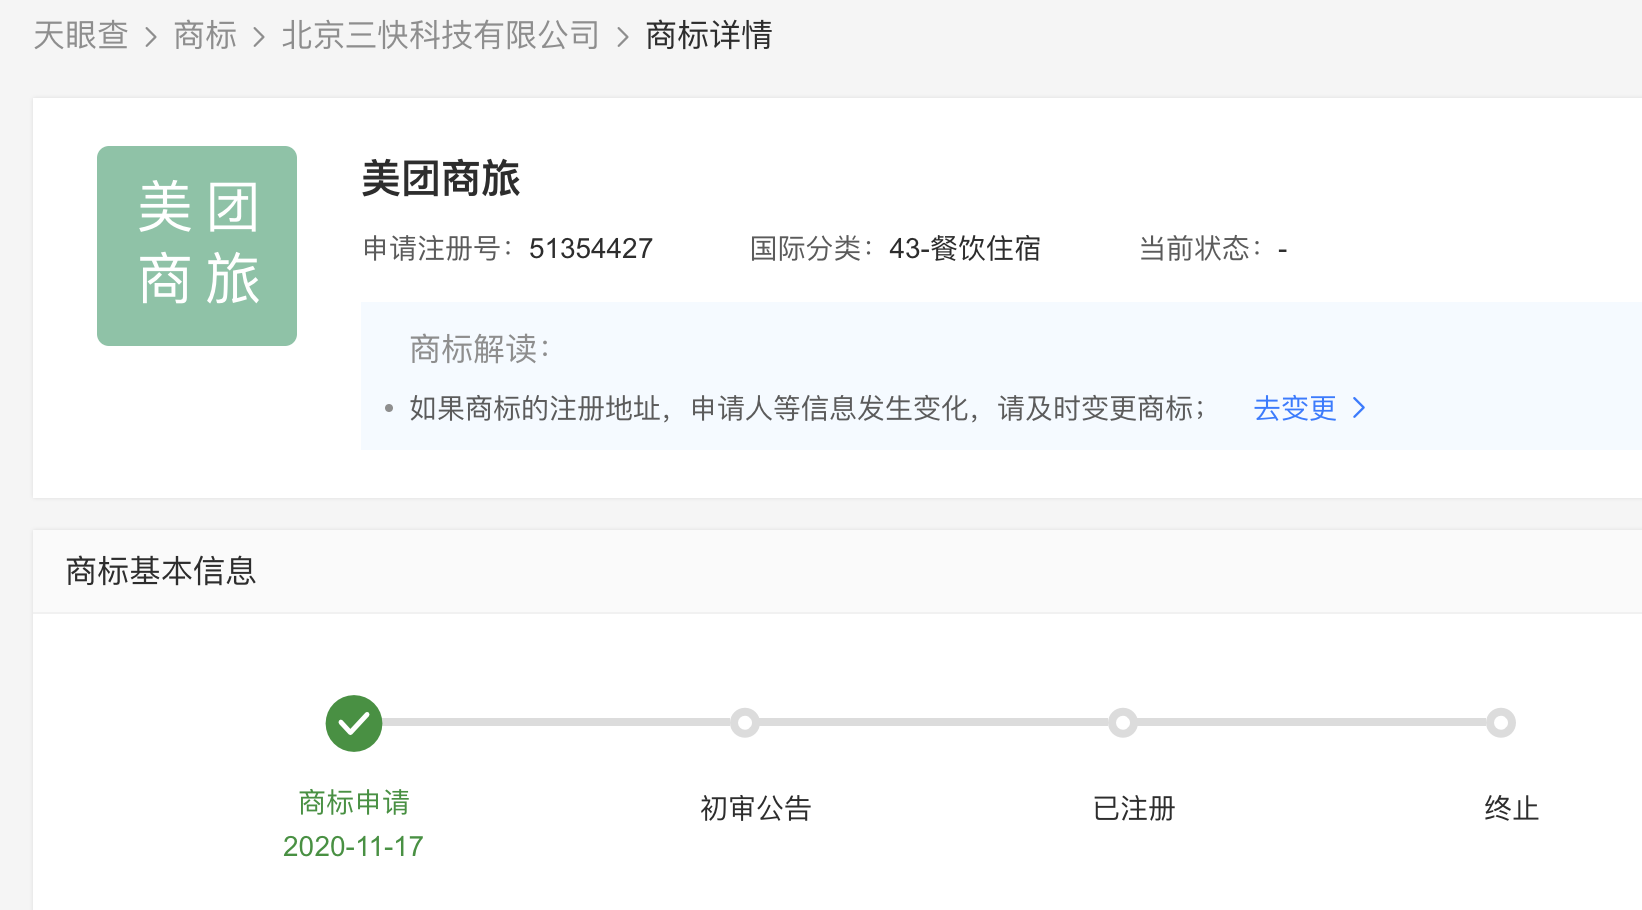Click the application date 2020-11-17
1642x910 pixels.
coord(353,846)
